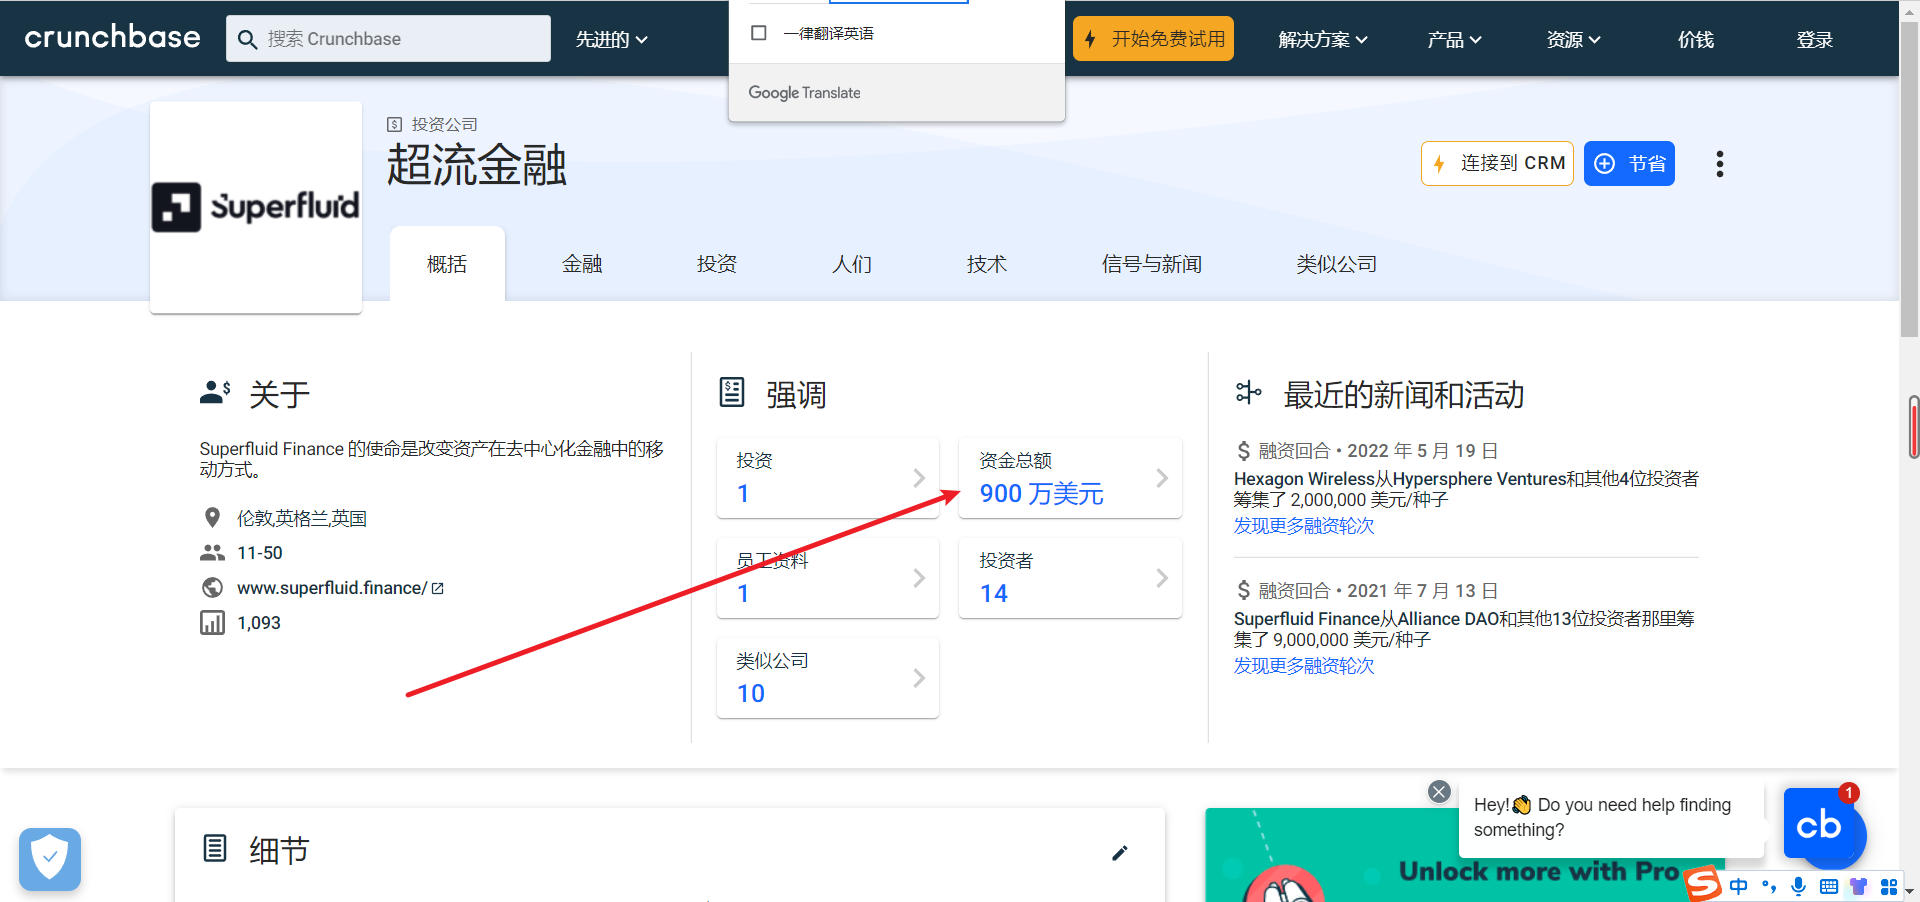Open www.superfluid.finance/ website link
The image size is (1920, 902).
(332, 588)
